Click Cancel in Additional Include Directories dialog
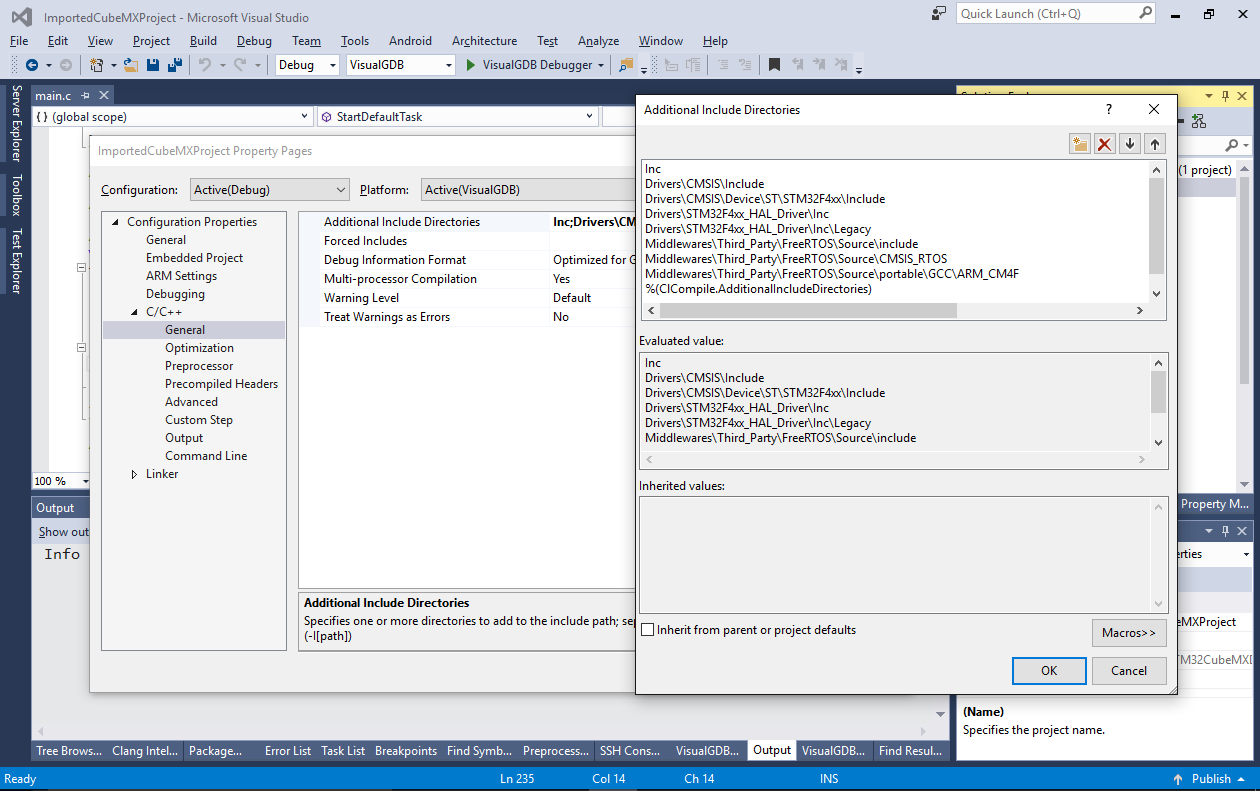This screenshot has width=1260, height=791. click(x=1129, y=671)
